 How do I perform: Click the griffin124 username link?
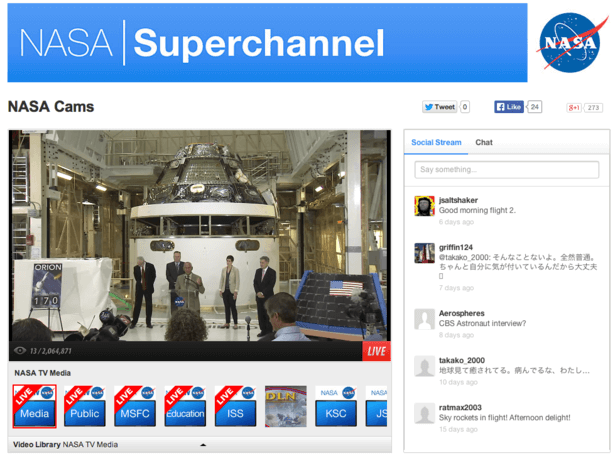tap(458, 247)
